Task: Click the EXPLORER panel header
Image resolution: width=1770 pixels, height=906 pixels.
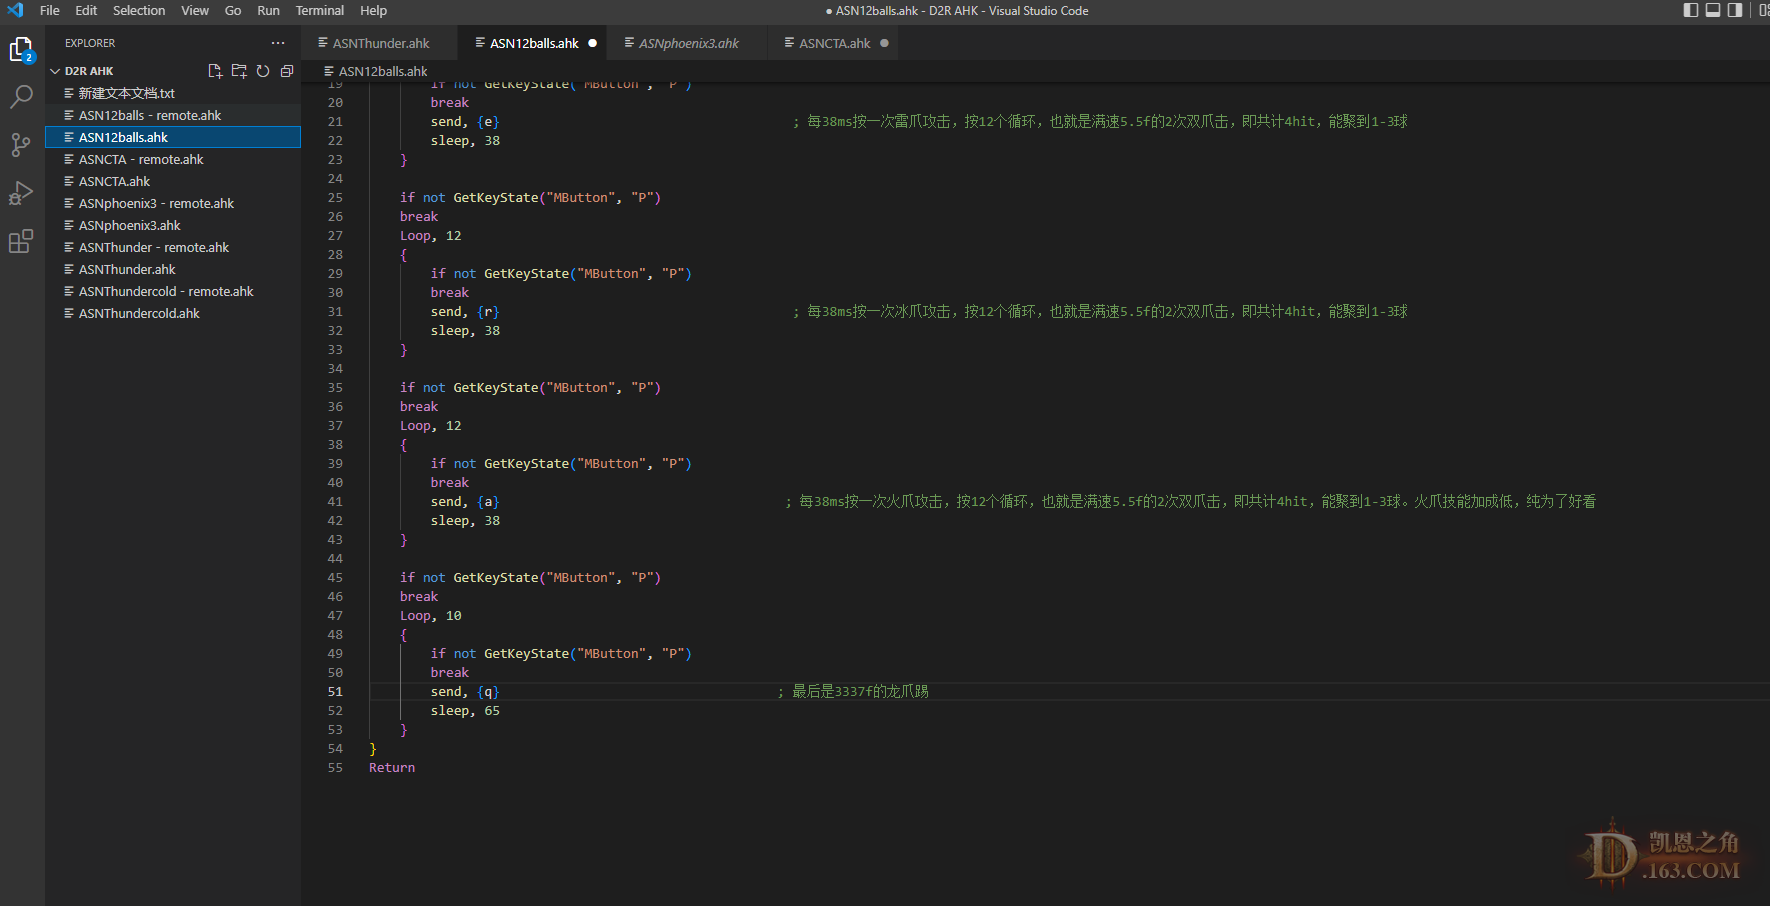Action: (x=90, y=43)
